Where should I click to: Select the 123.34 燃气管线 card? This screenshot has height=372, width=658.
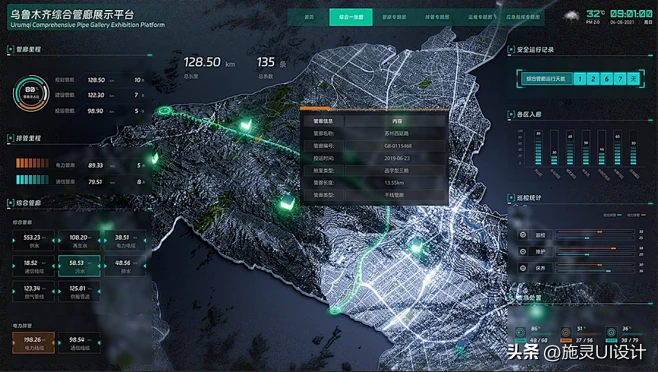pyautogui.click(x=34, y=291)
